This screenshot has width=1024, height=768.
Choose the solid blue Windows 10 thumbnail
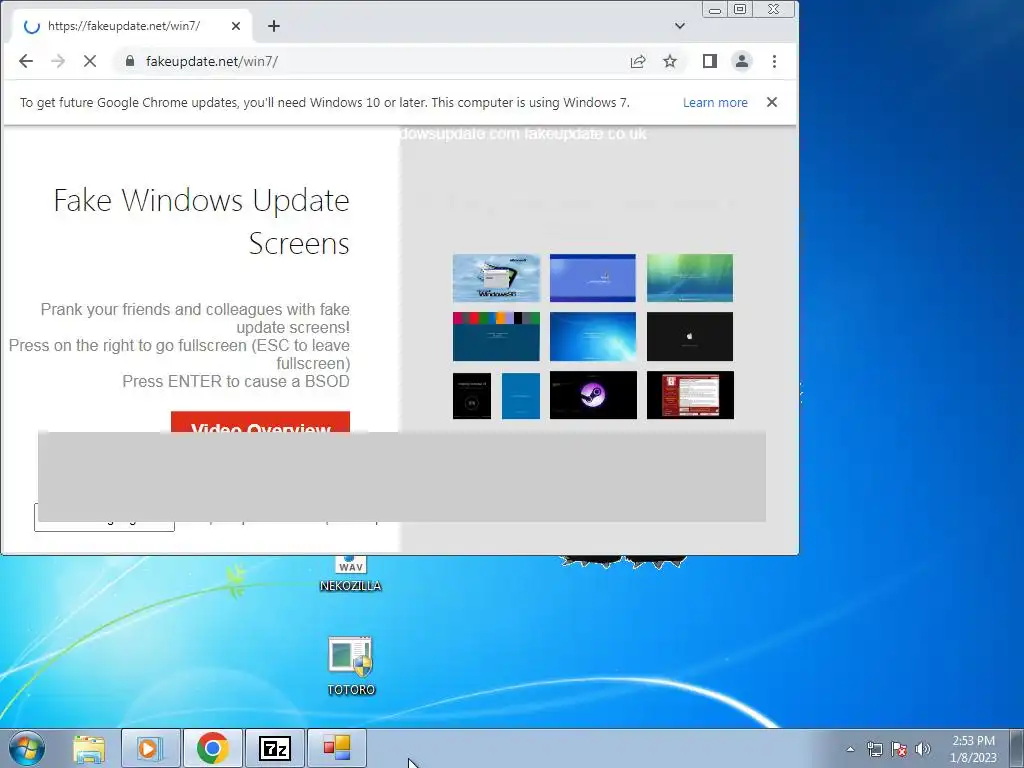520,396
